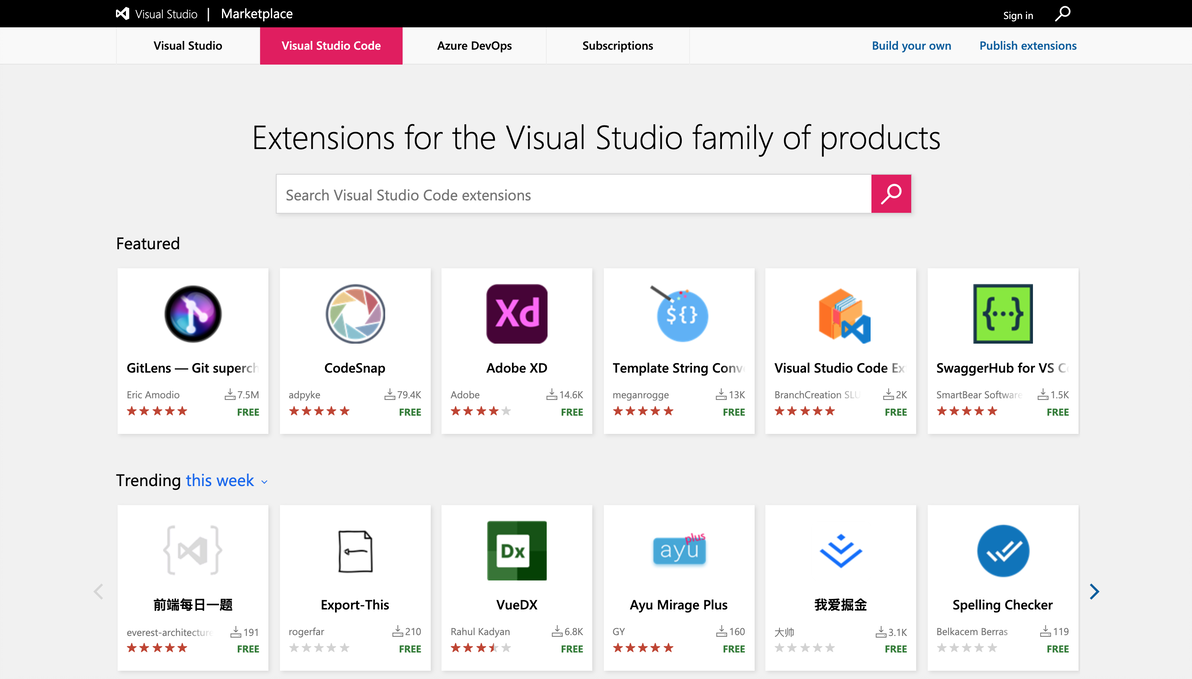
Task: Follow the Build your own link
Action: tap(911, 46)
